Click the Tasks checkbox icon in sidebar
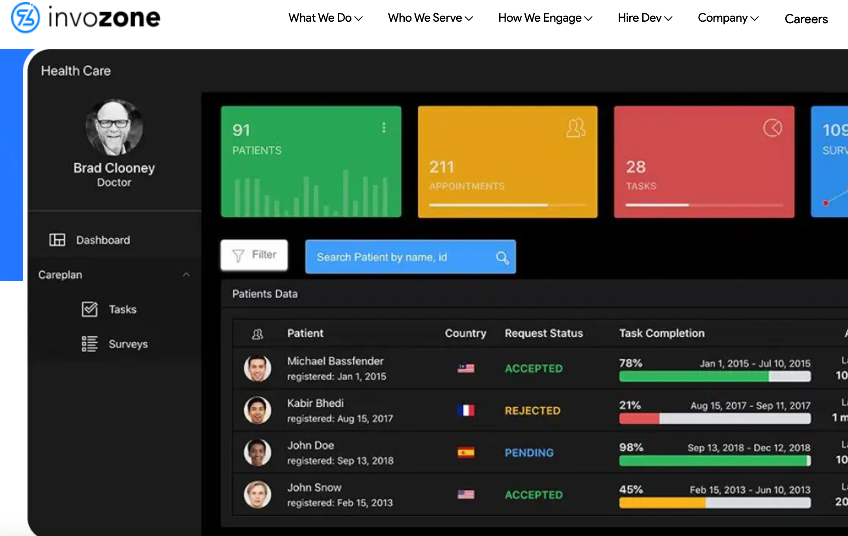The height and width of the screenshot is (536, 848). click(90, 309)
